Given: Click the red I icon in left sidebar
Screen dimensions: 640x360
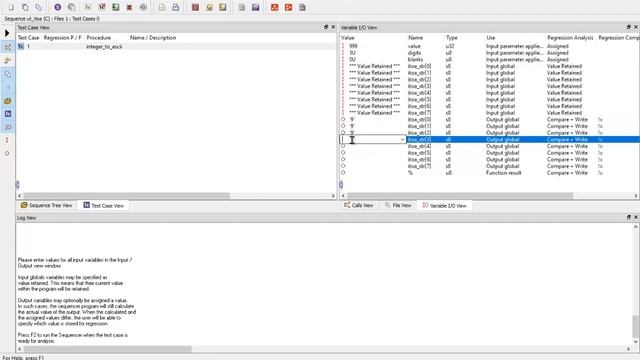Looking at the screenshot, I should point(7,140).
